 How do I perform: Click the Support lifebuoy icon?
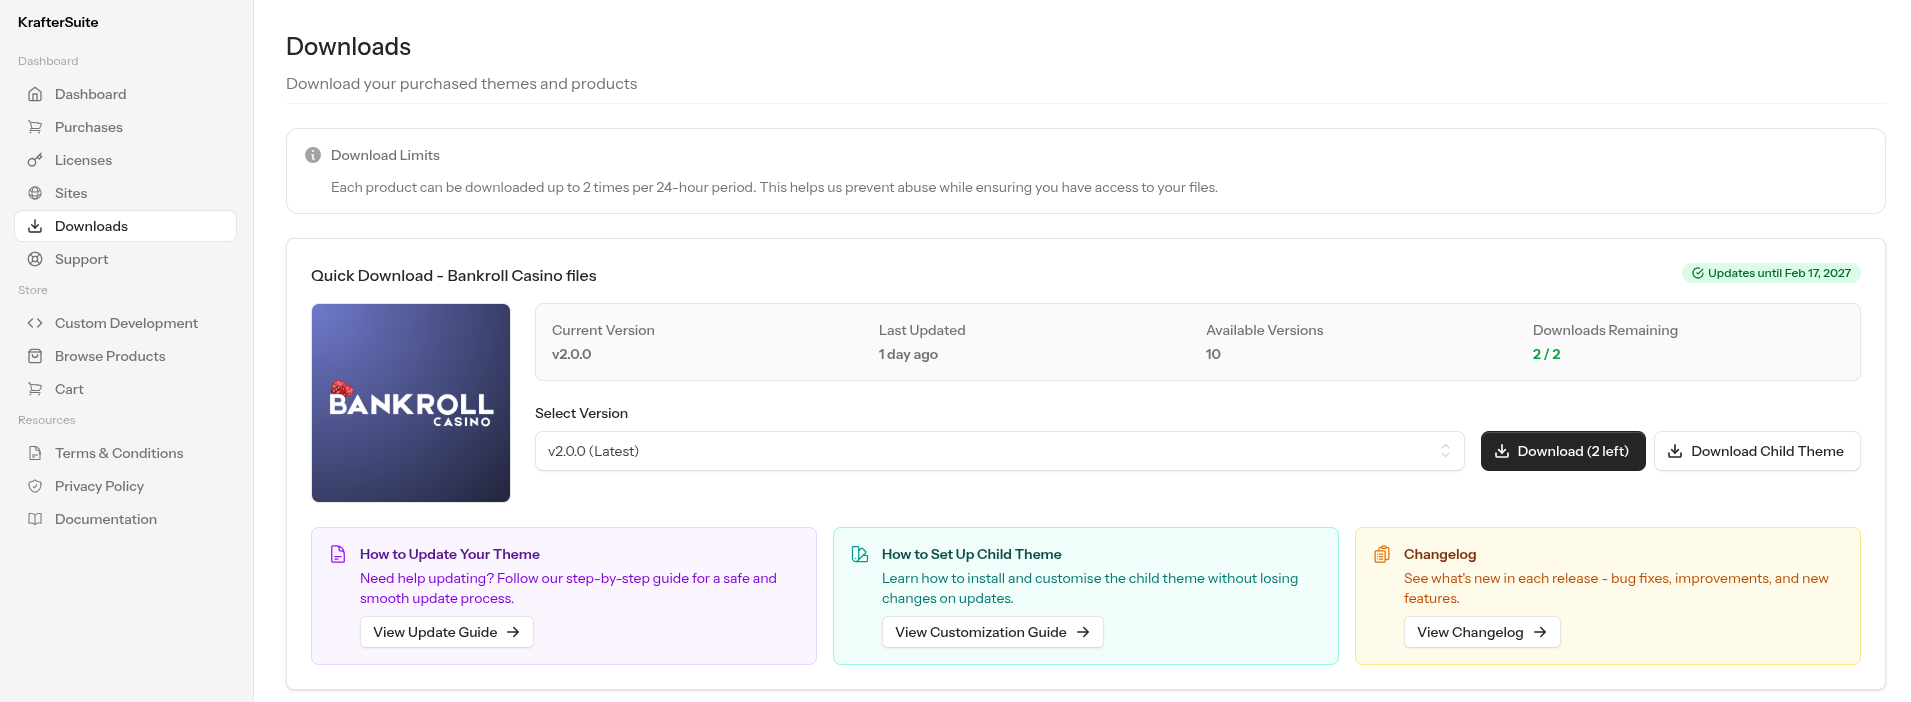35,259
